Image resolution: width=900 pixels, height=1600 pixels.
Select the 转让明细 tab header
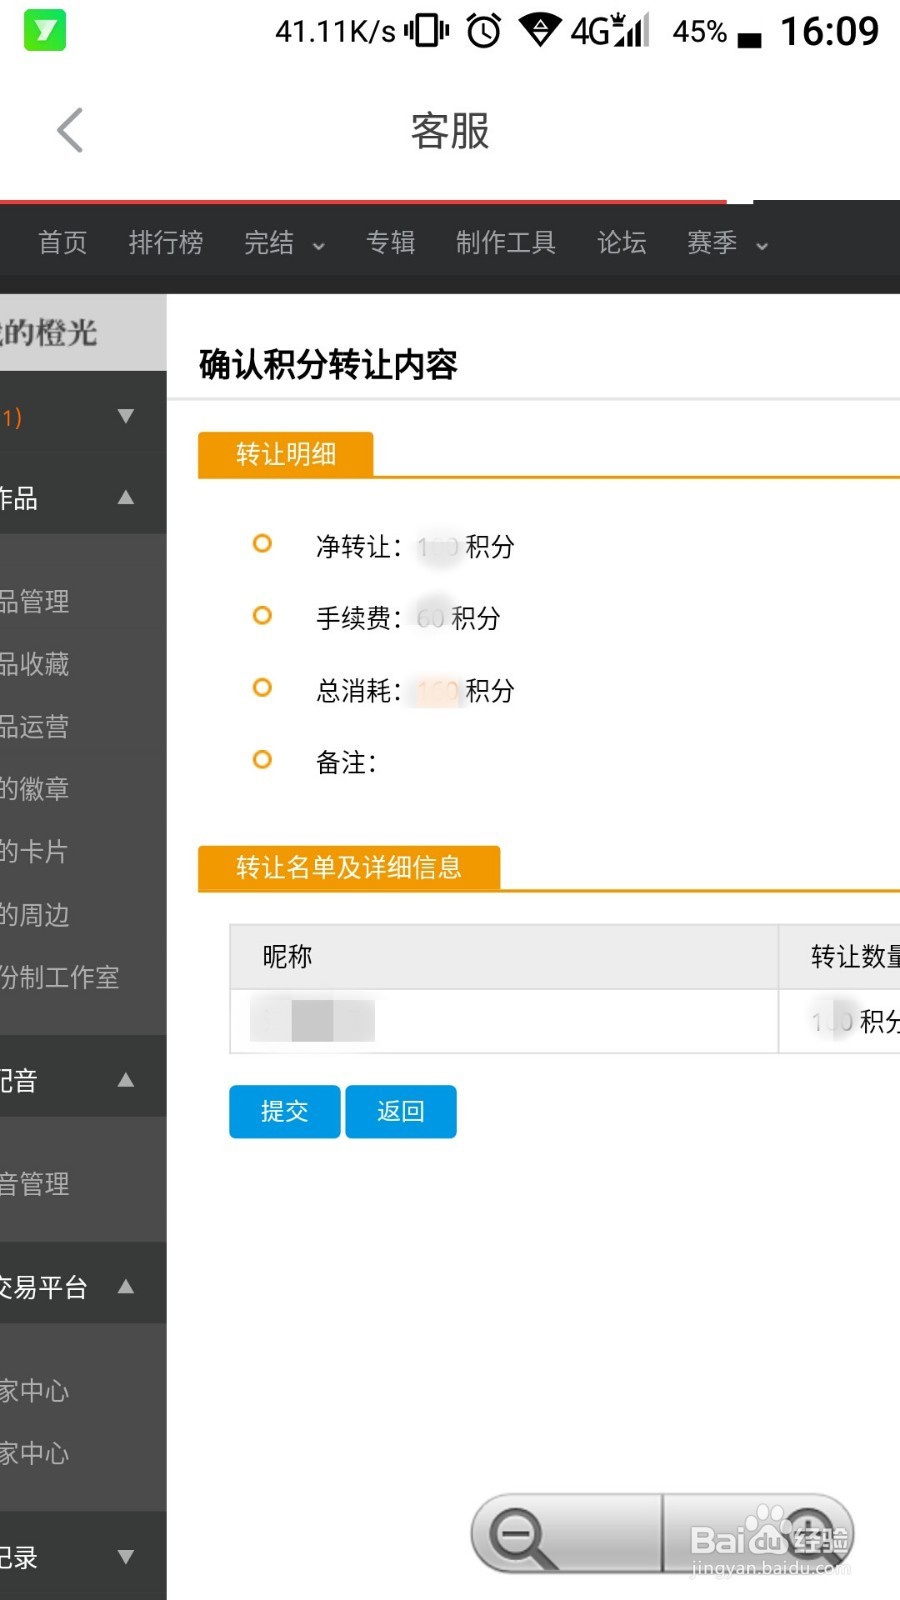pyautogui.click(x=286, y=454)
